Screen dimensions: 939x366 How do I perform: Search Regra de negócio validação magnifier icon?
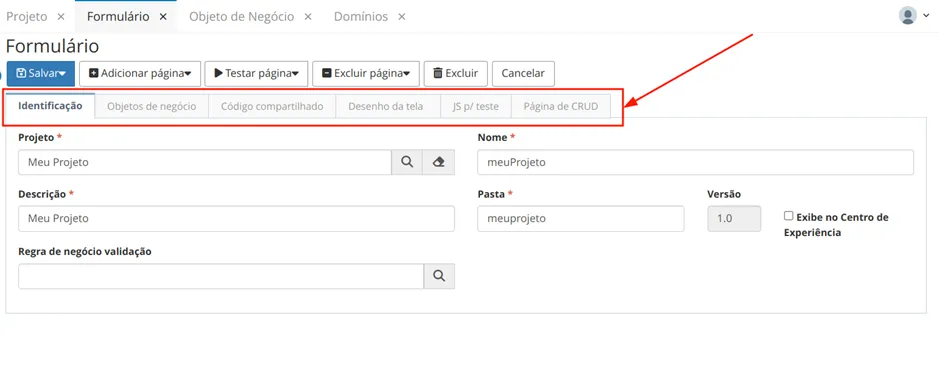[440, 276]
